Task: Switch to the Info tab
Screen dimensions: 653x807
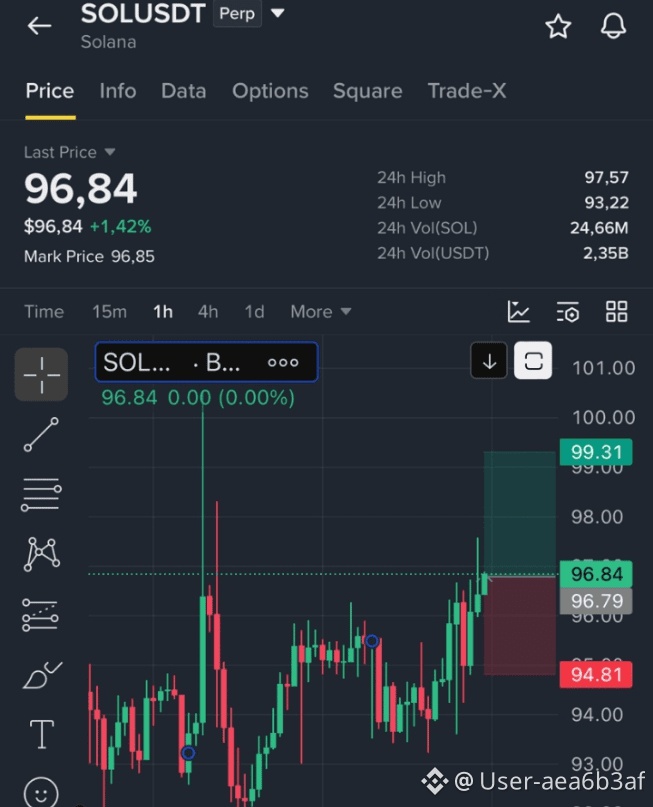Action: (x=118, y=91)
